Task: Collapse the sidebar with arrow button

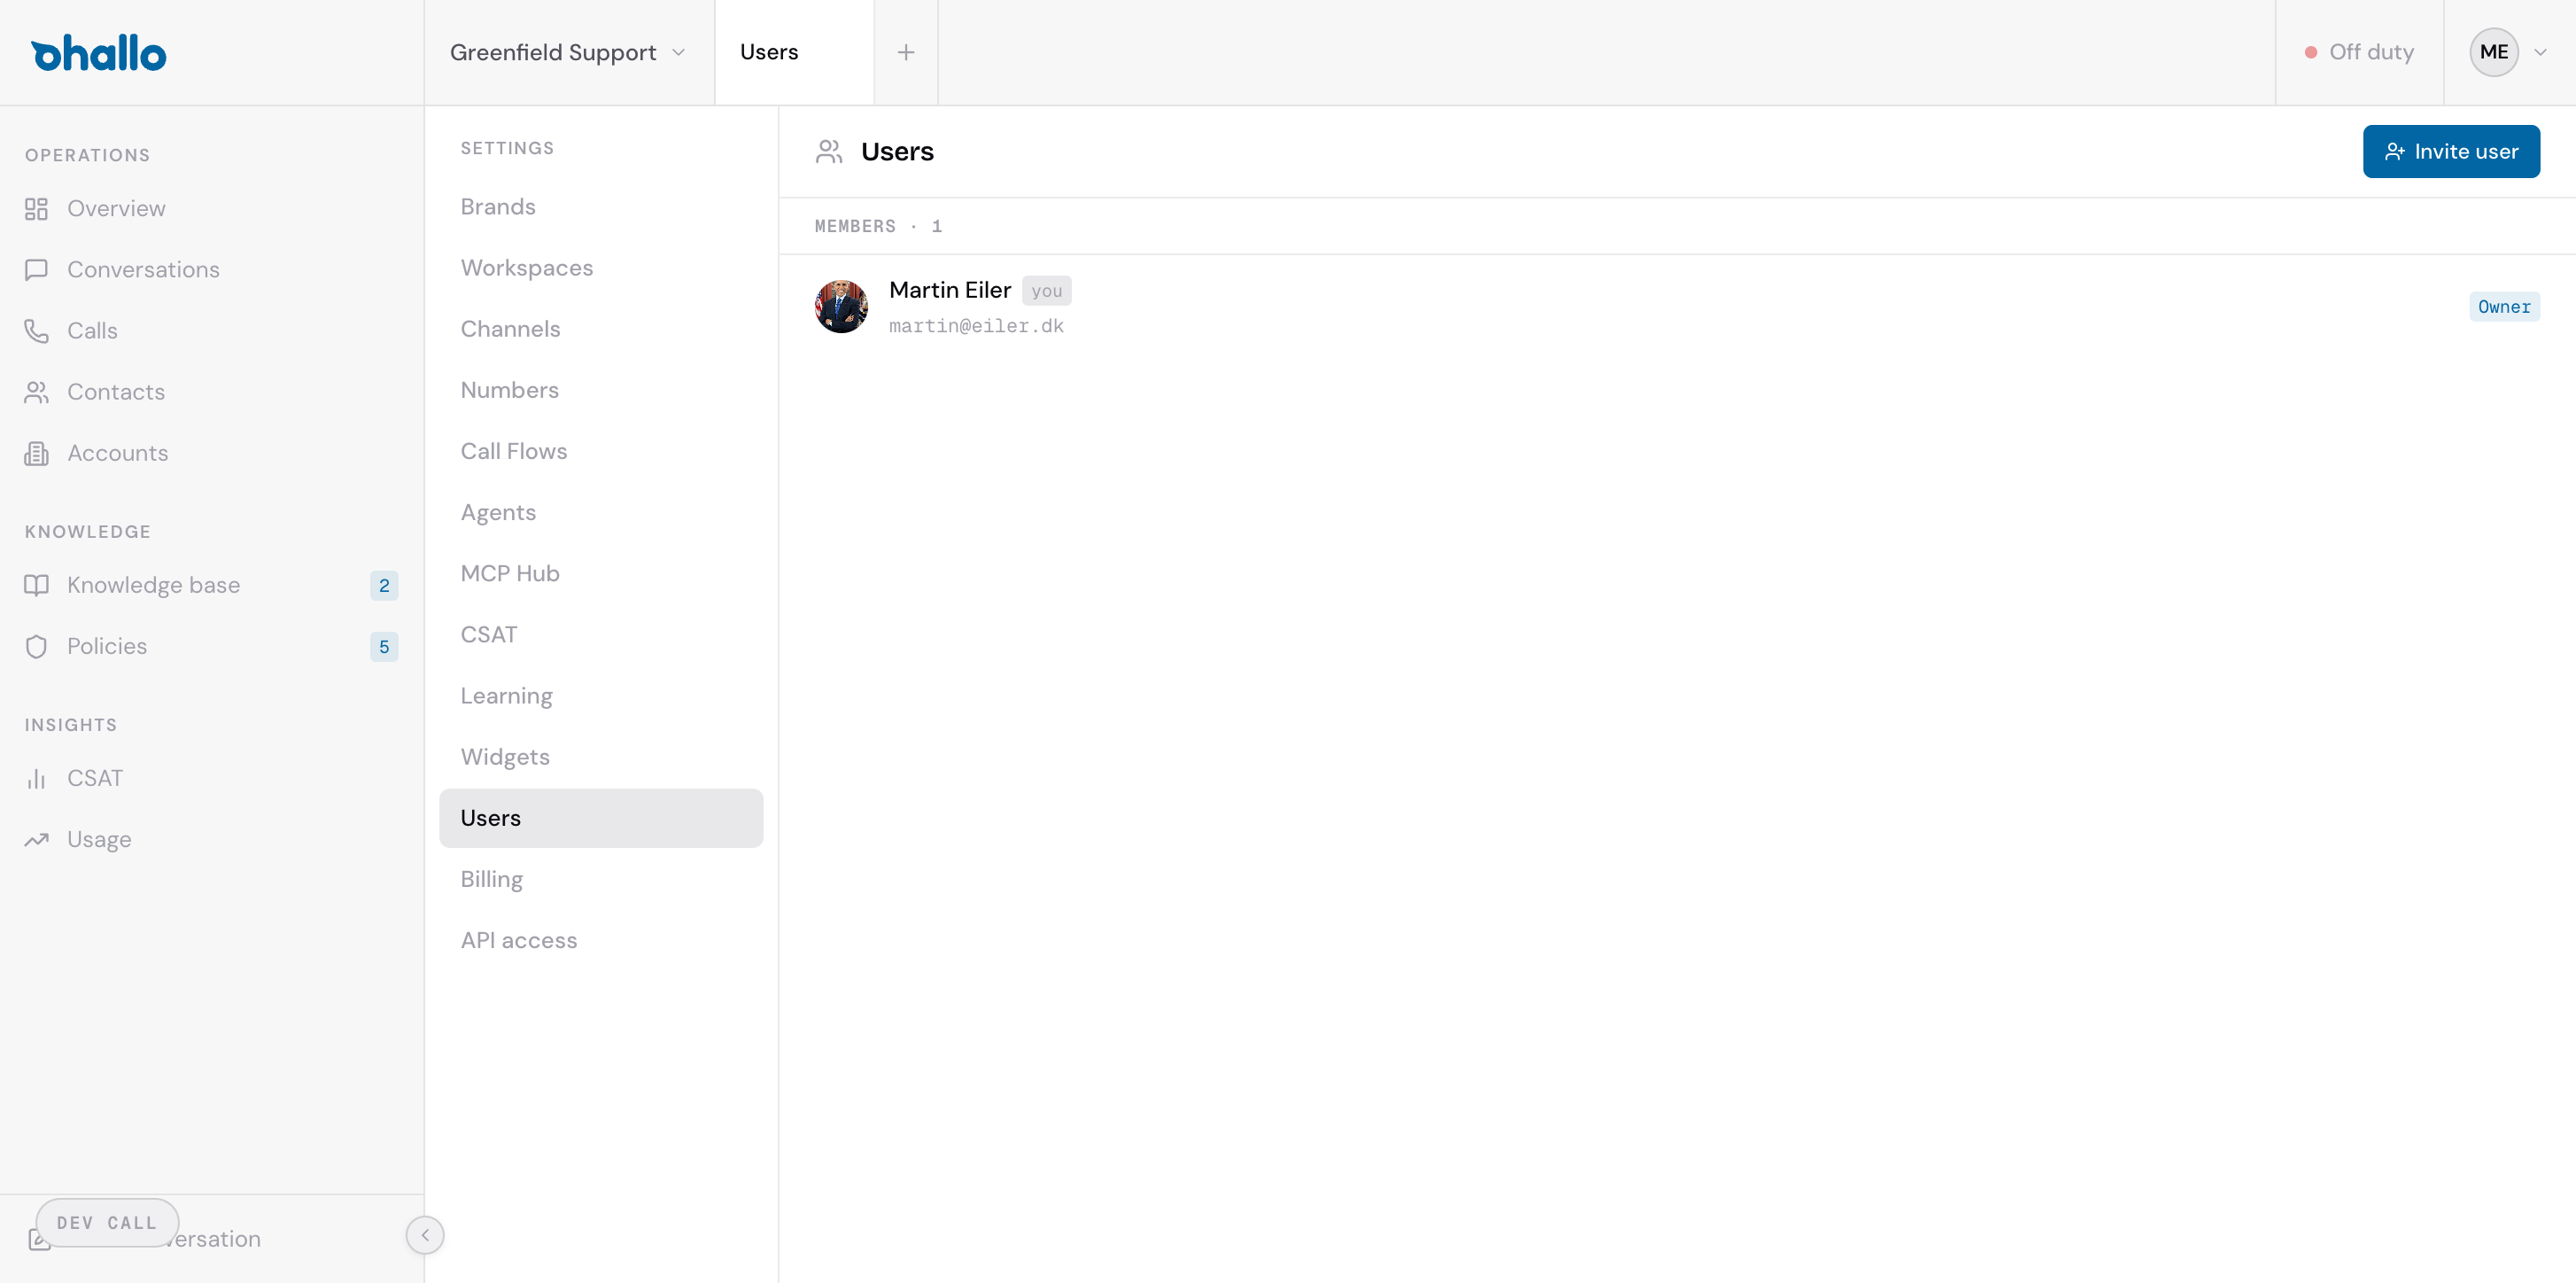Action: pyautogui.click(x=425, y=1235)
